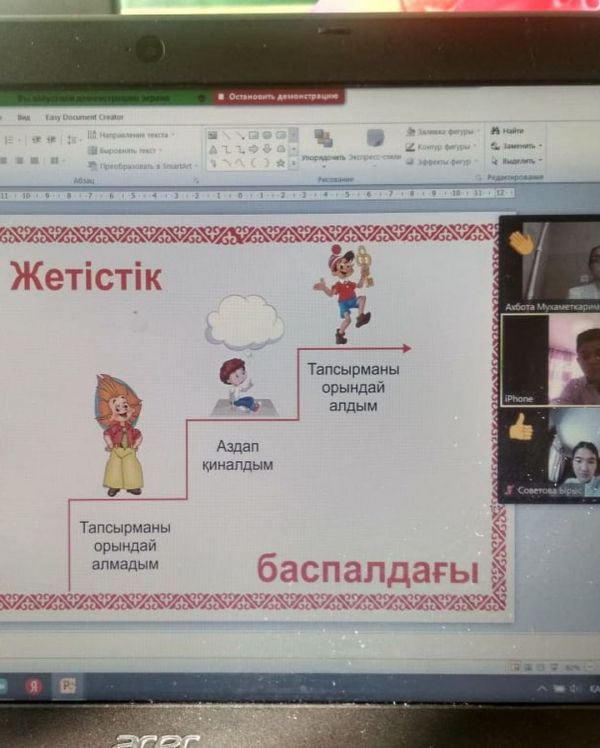The width and height of the screenshot is (600, 748).
Task: Open Shape Outline (Контур фигуры) dropdown
Action: pos(442,146)
